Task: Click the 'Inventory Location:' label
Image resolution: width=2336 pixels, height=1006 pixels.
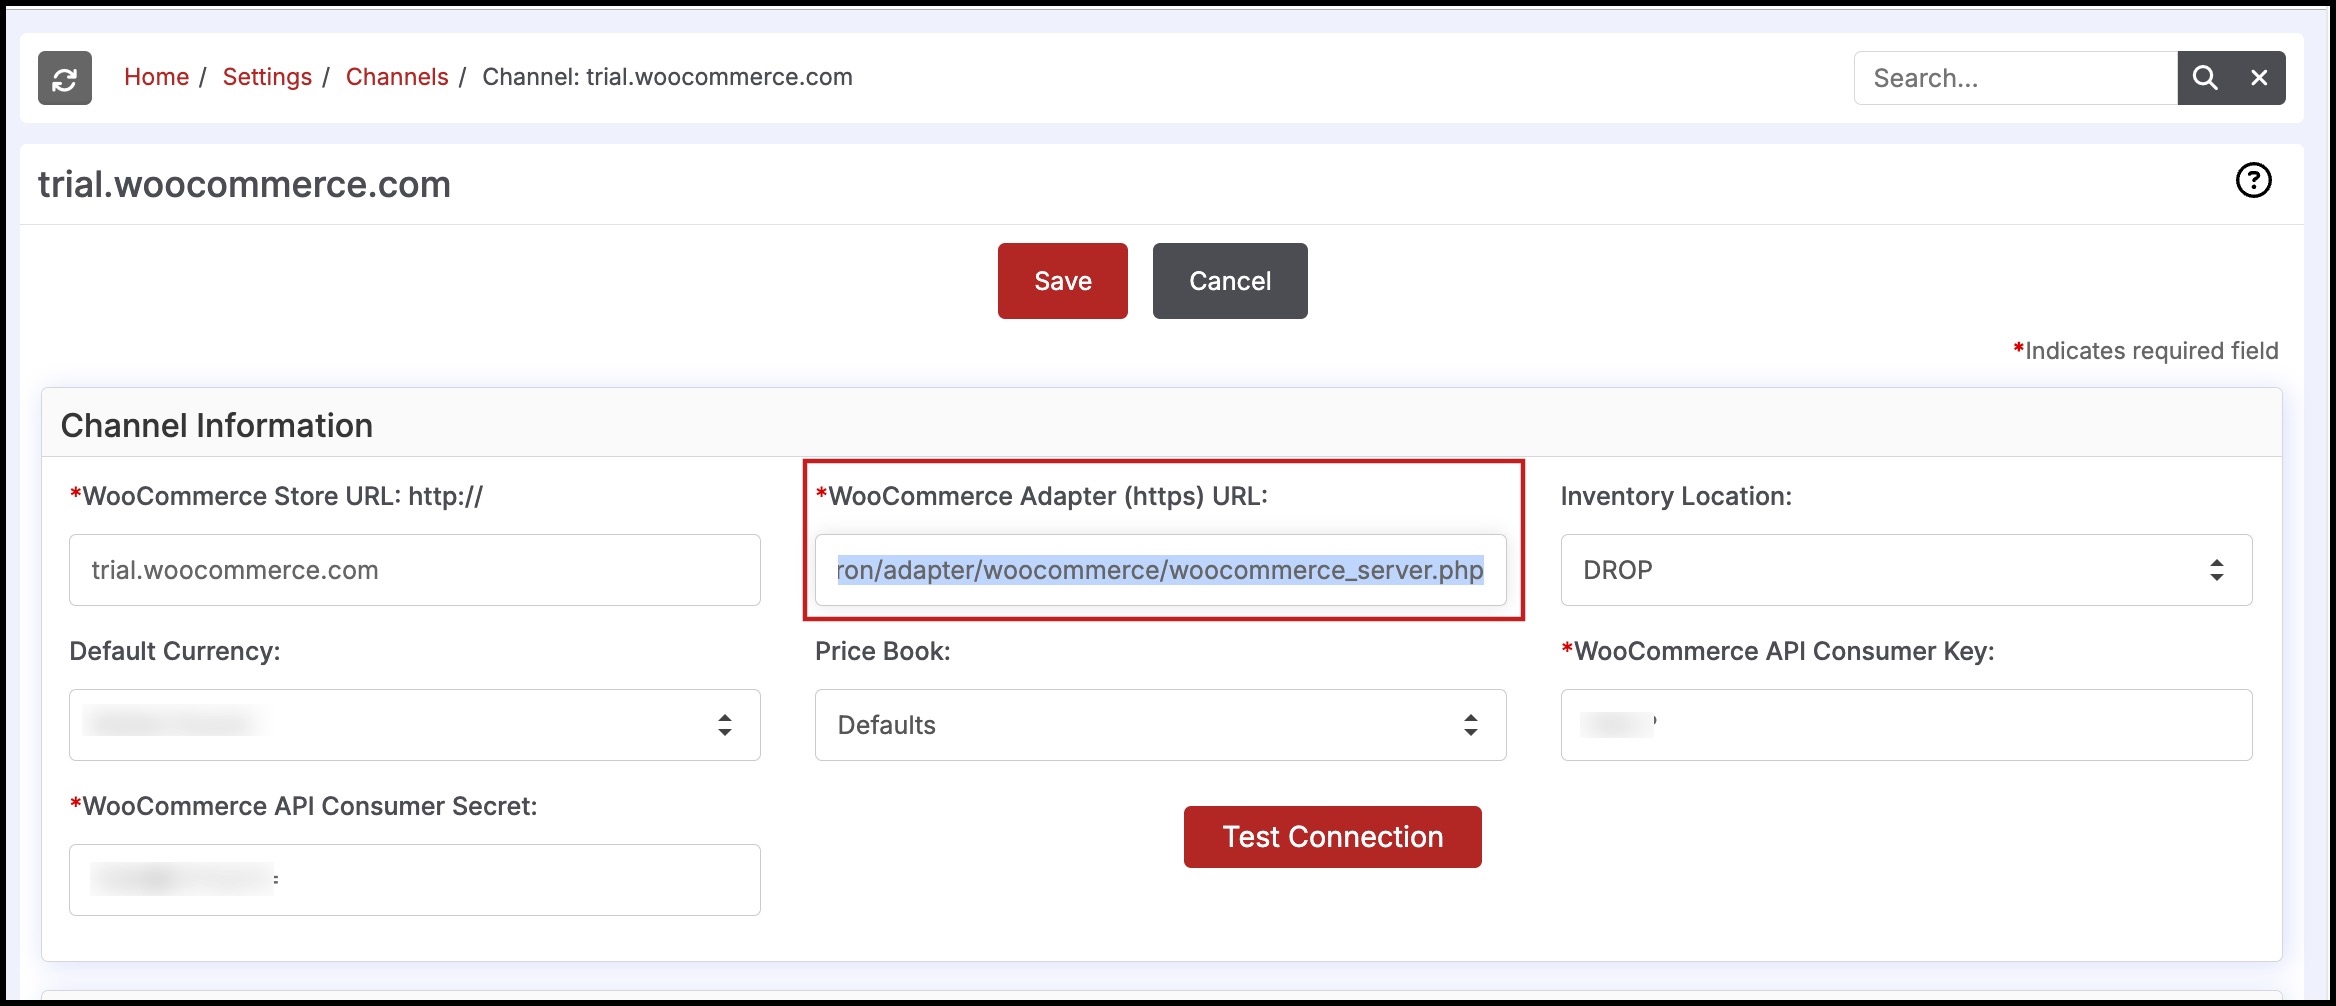Action: 1676,496
